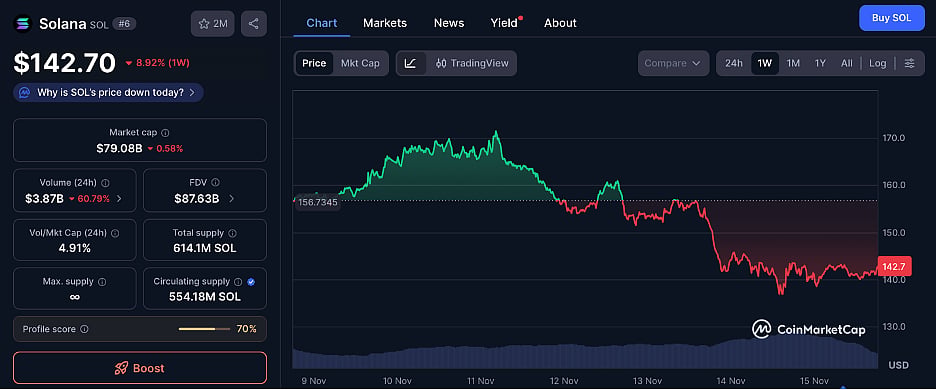Open the Markets tab
This screenshot has width=936, height=390.
(385, 23)
